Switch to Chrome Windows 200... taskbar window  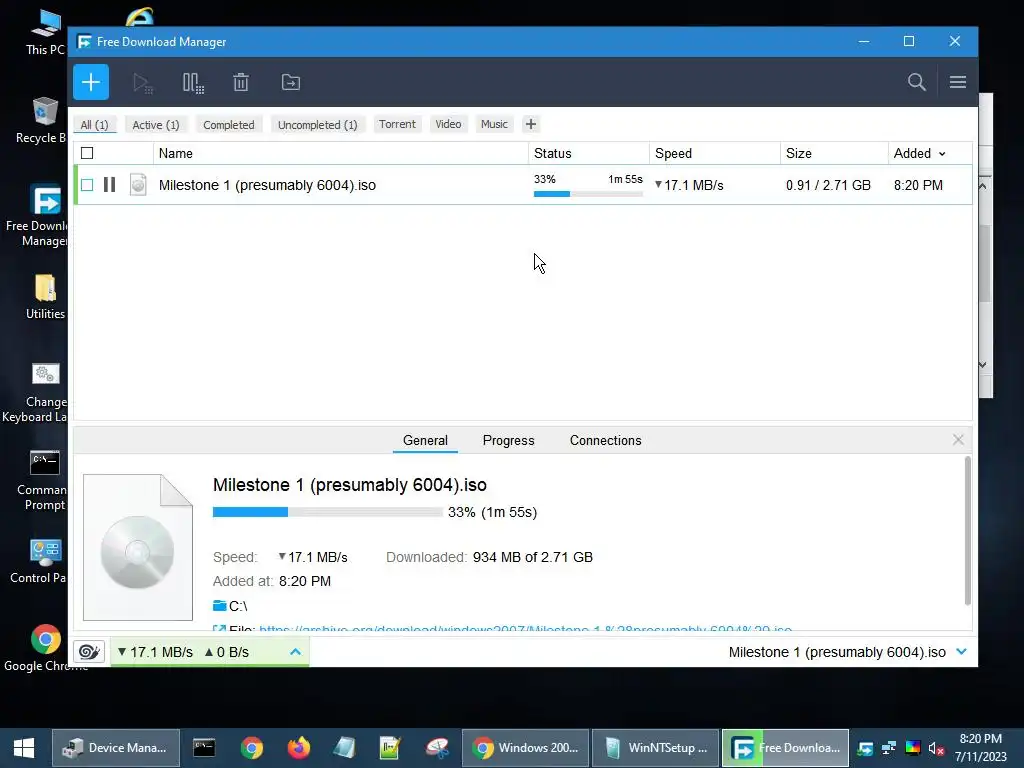(526, 748)
